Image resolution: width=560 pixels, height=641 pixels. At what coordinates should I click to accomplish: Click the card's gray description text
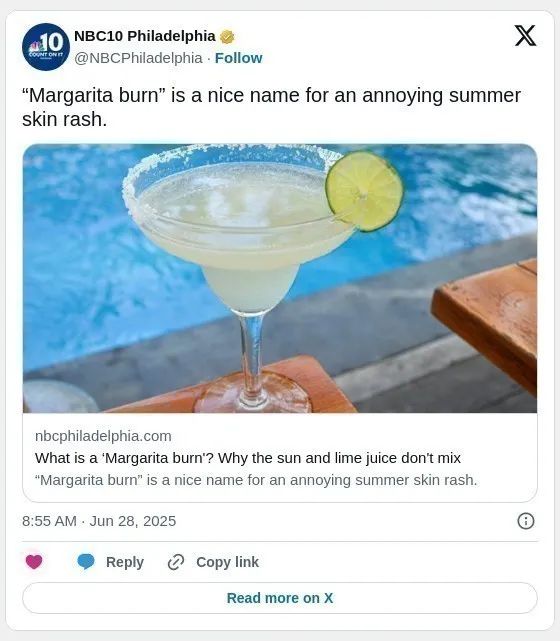click(256, 480)
